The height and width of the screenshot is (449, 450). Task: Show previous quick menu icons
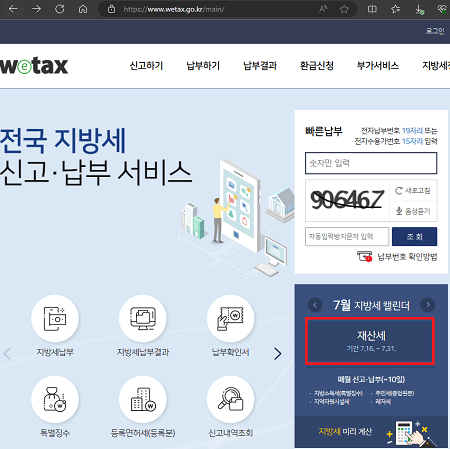[x=7, y=353]
